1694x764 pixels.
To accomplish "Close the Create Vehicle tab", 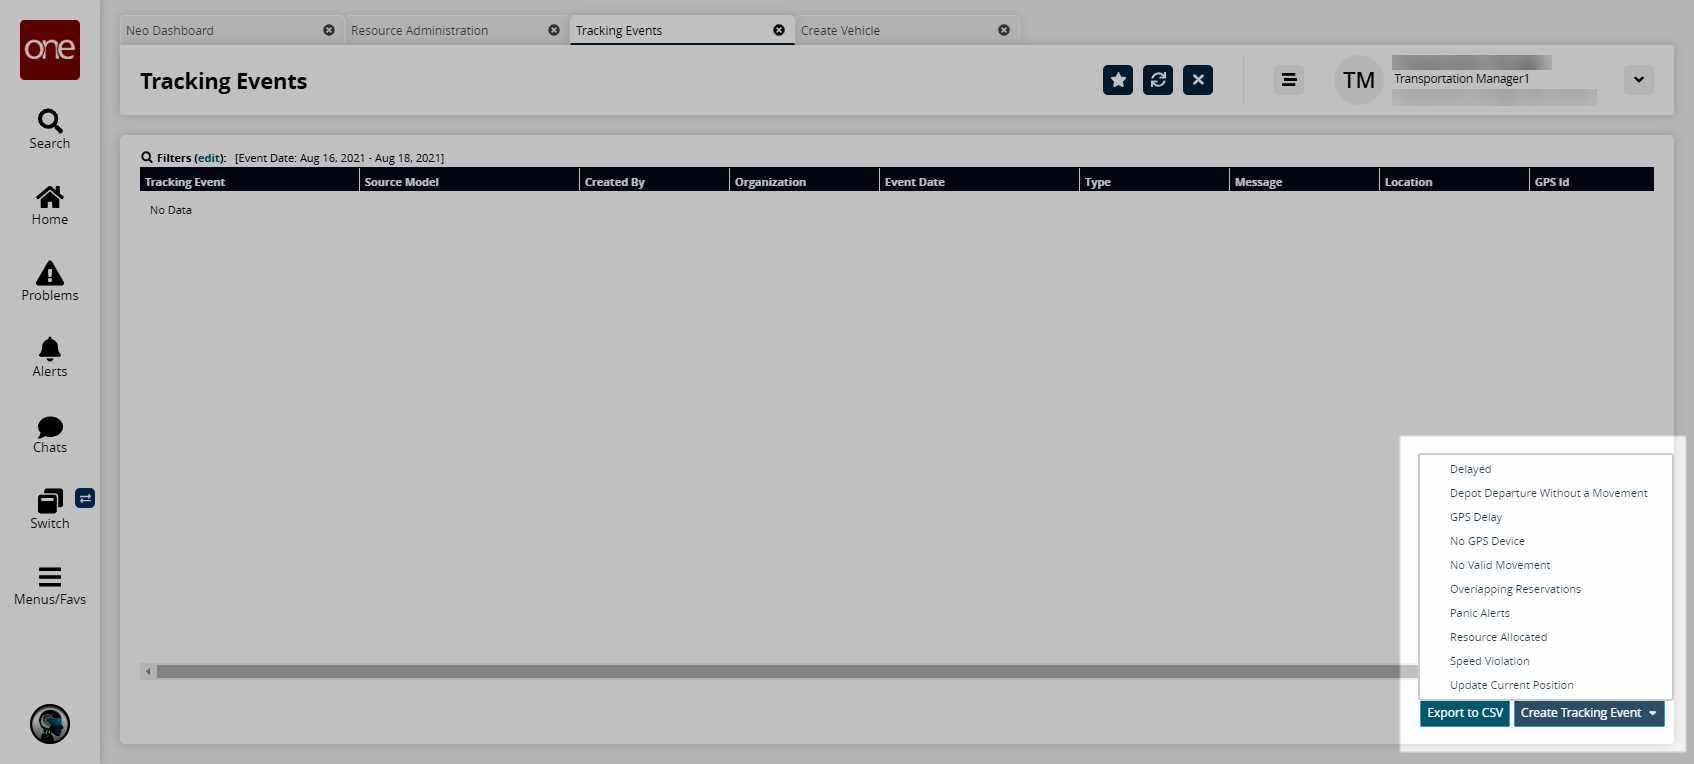I will tap(1004, 30).
